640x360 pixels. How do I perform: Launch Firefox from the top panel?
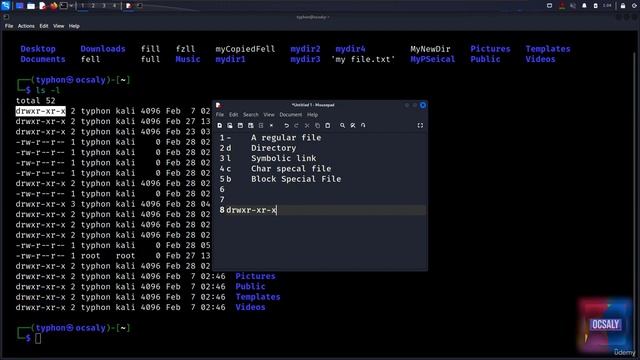tap(53, 6)
